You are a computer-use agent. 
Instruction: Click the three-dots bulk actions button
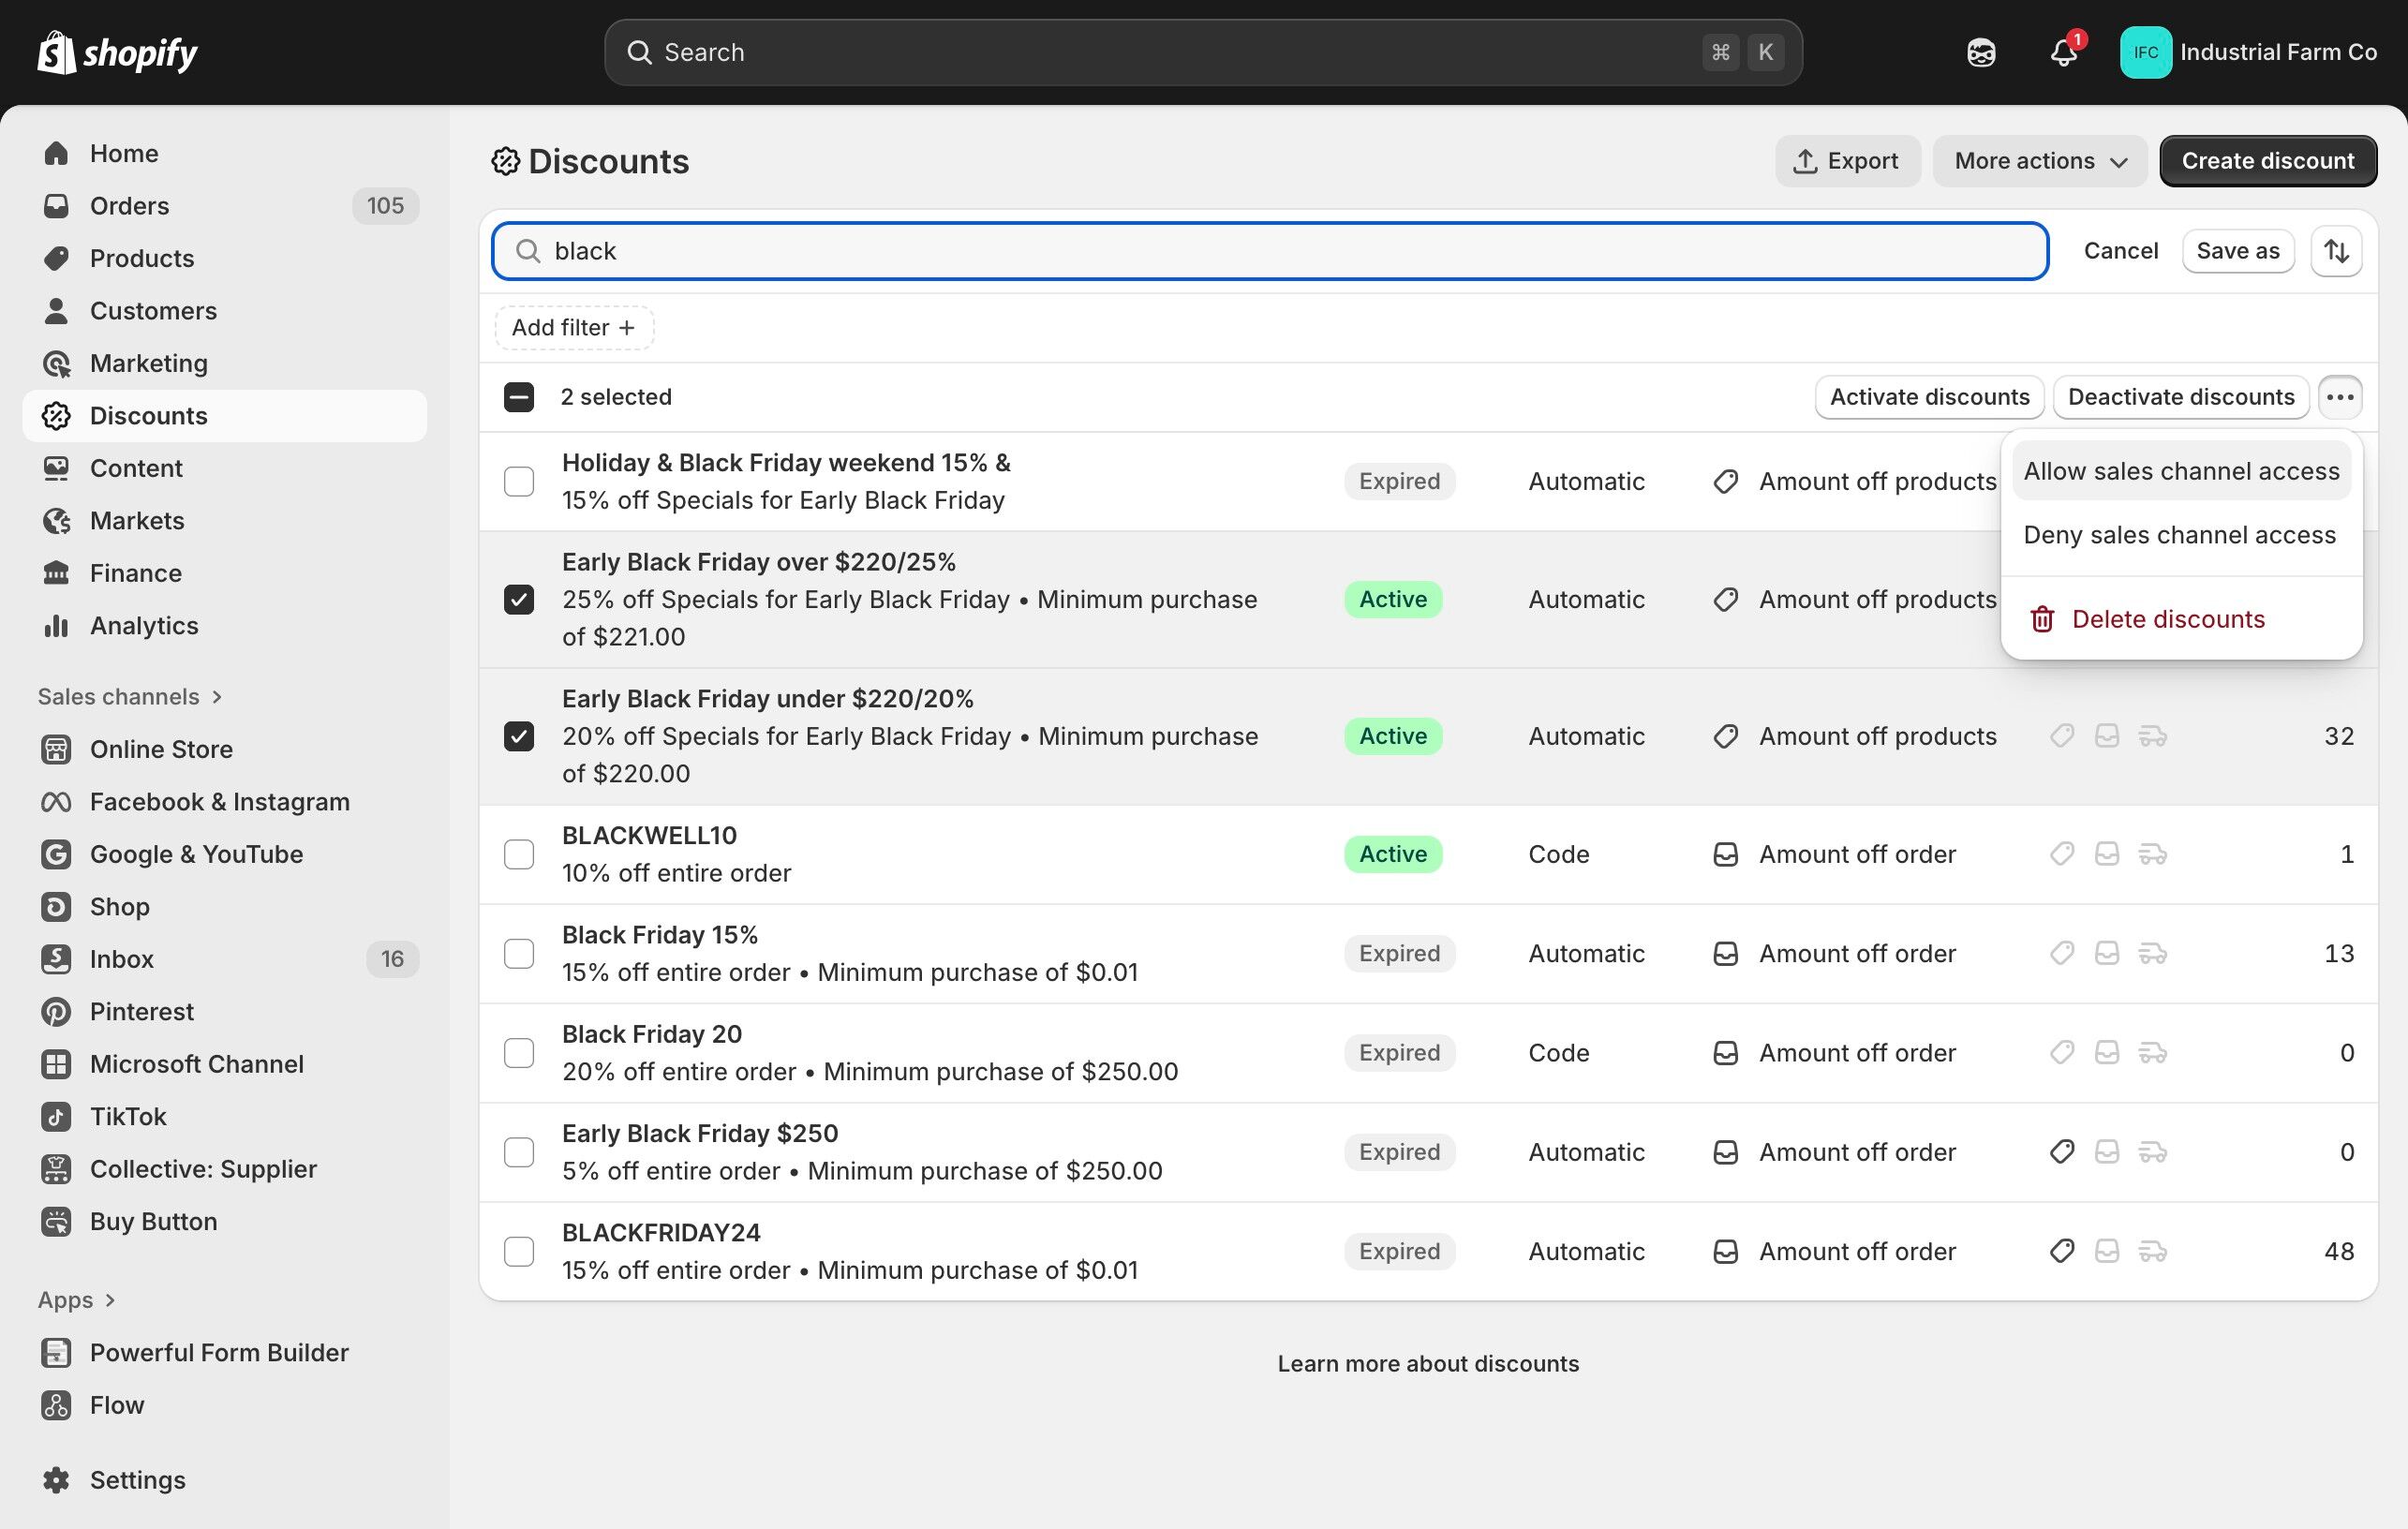click(2339, 397)
